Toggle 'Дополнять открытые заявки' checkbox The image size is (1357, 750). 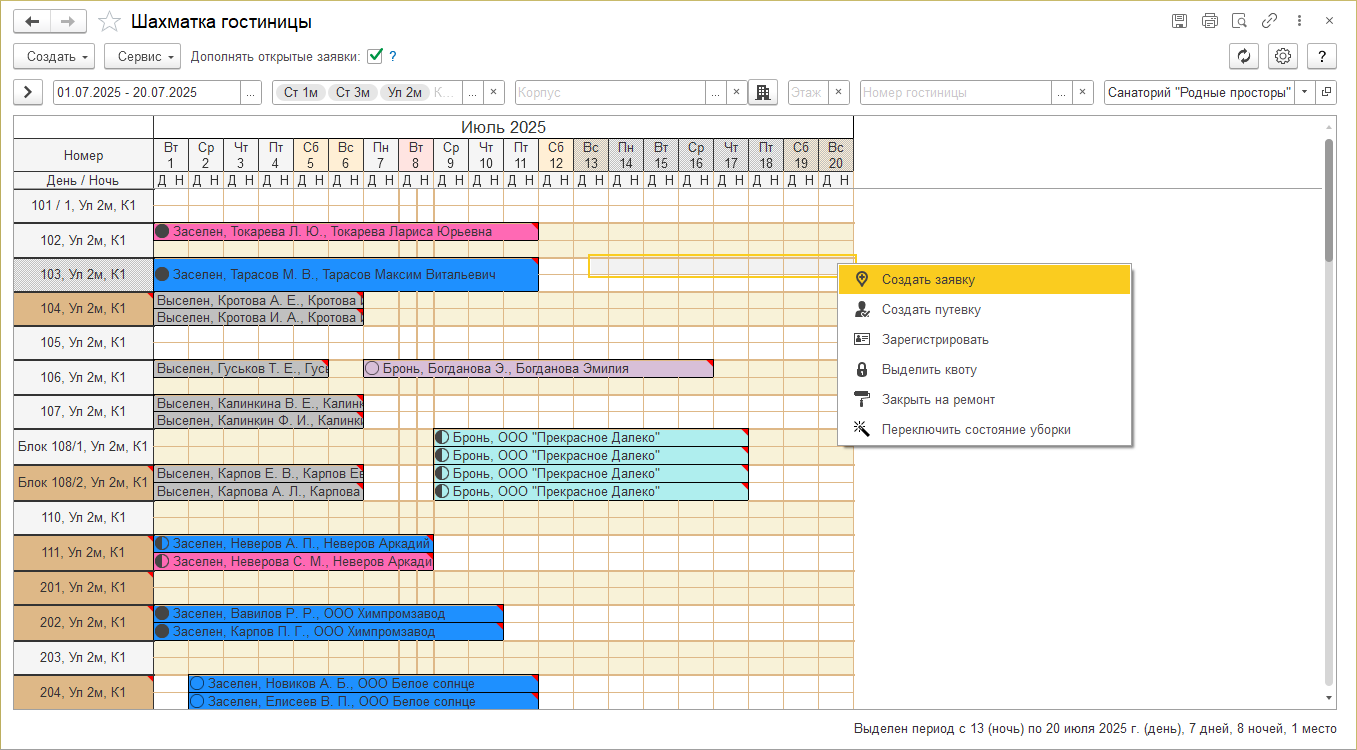click(375, 57)
